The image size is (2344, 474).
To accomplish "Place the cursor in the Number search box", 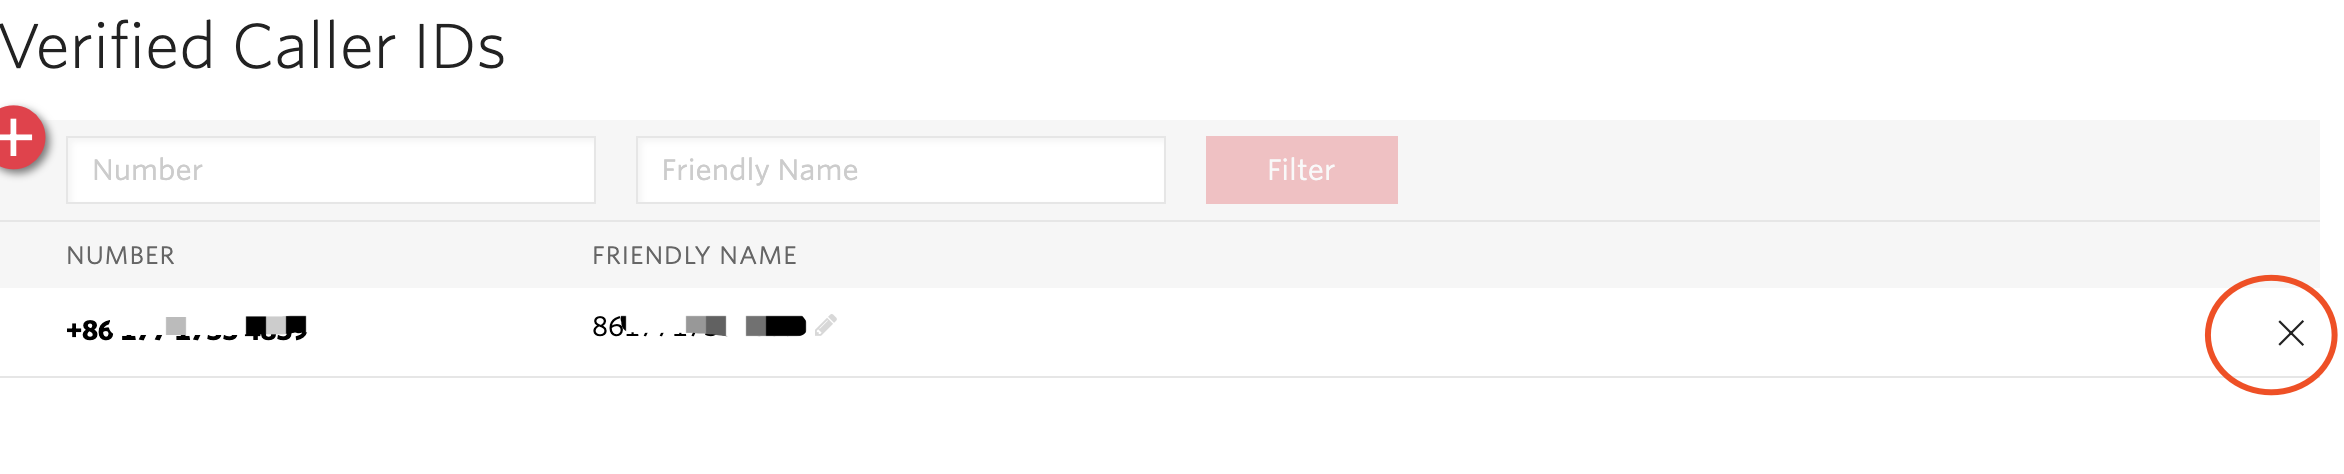I will coord(330,170).
